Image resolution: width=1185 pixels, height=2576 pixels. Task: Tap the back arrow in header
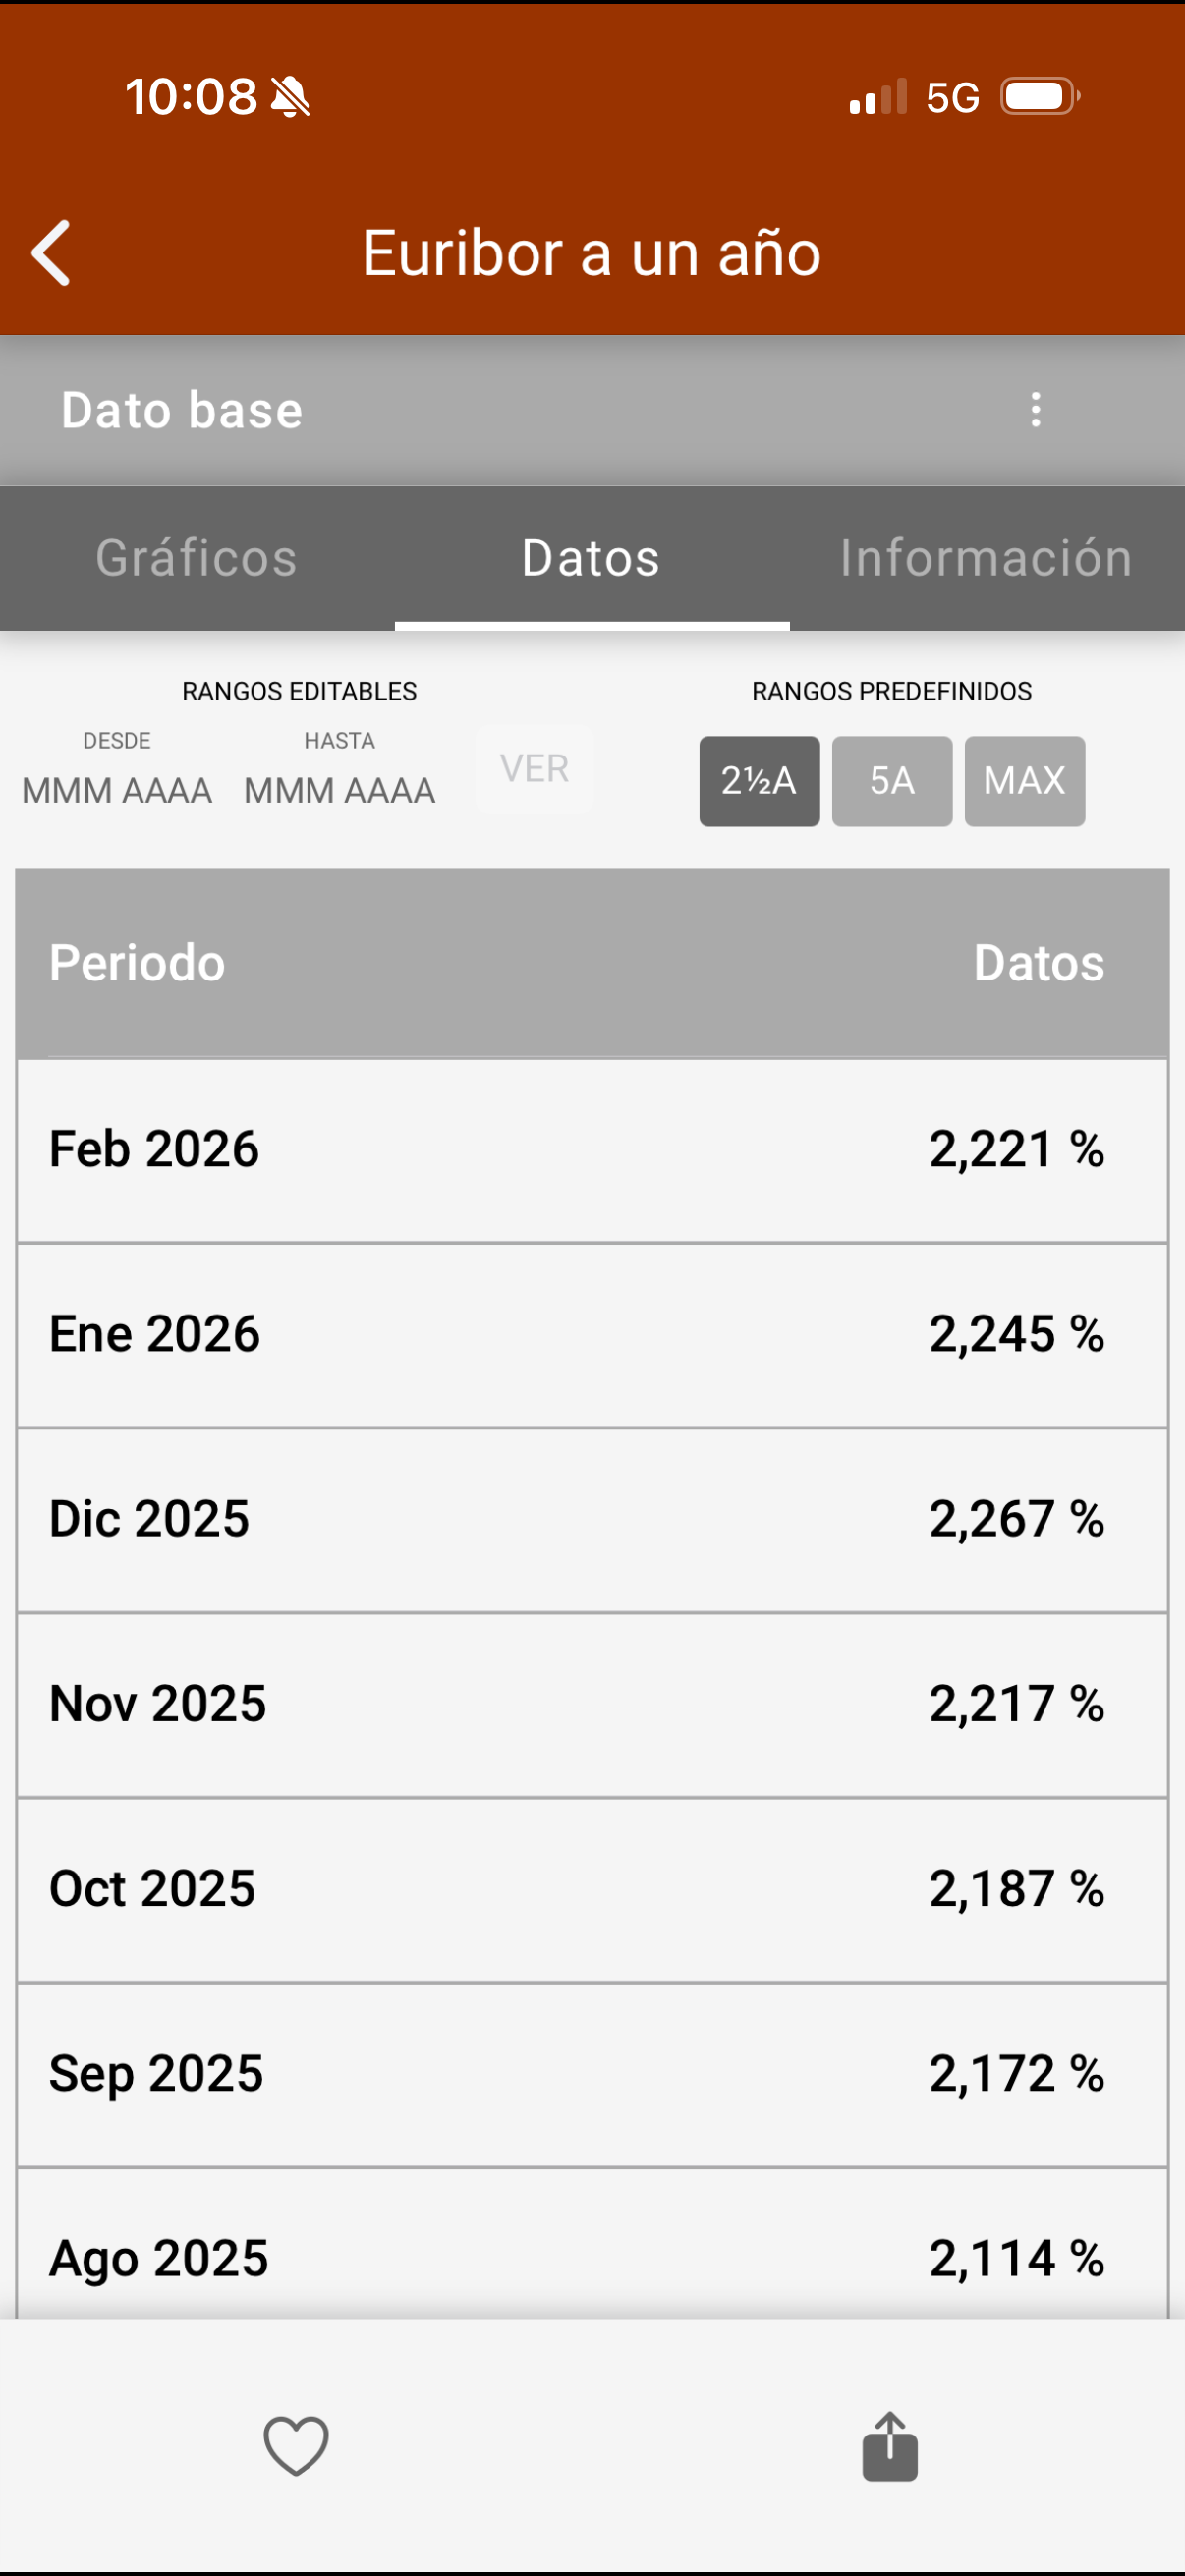click(x=52, y=253)
